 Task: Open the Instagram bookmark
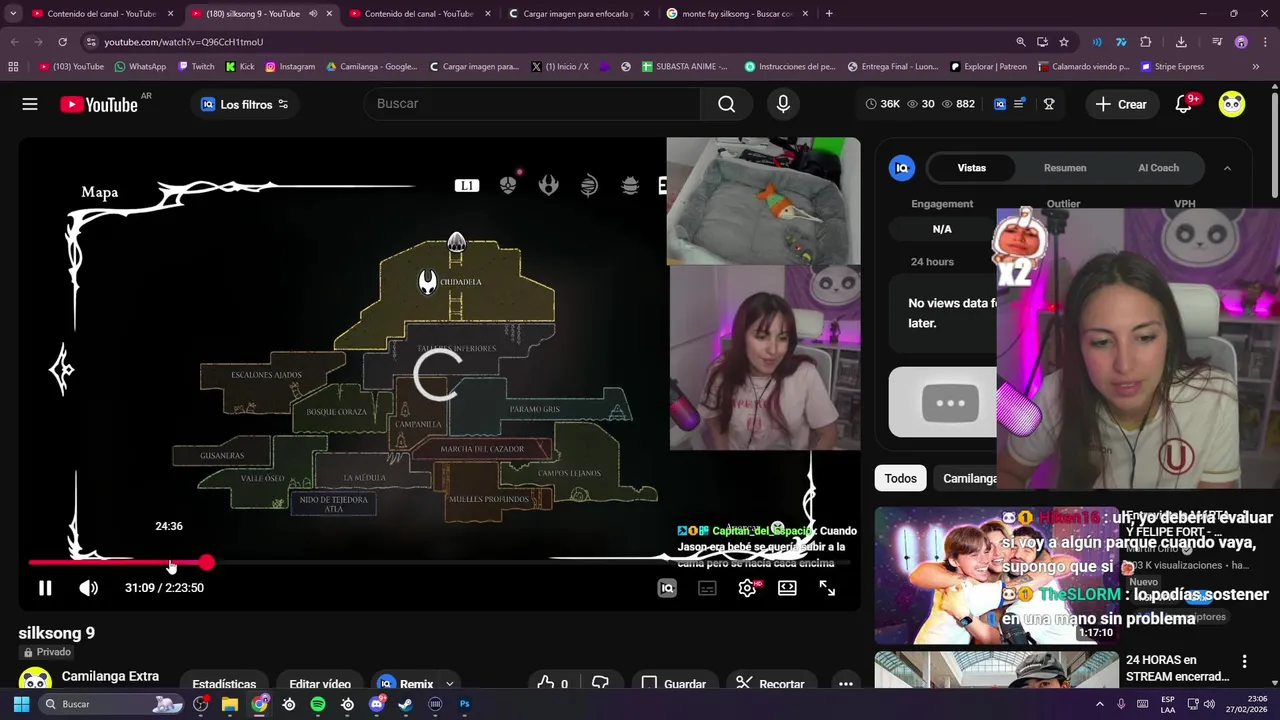click(x=290, y=67)
